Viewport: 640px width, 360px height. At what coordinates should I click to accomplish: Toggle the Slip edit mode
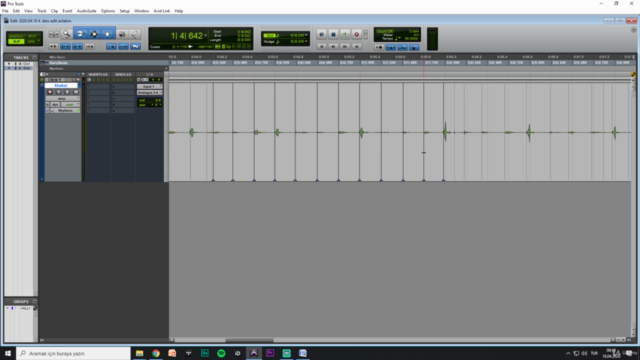[x=16, y=41]
